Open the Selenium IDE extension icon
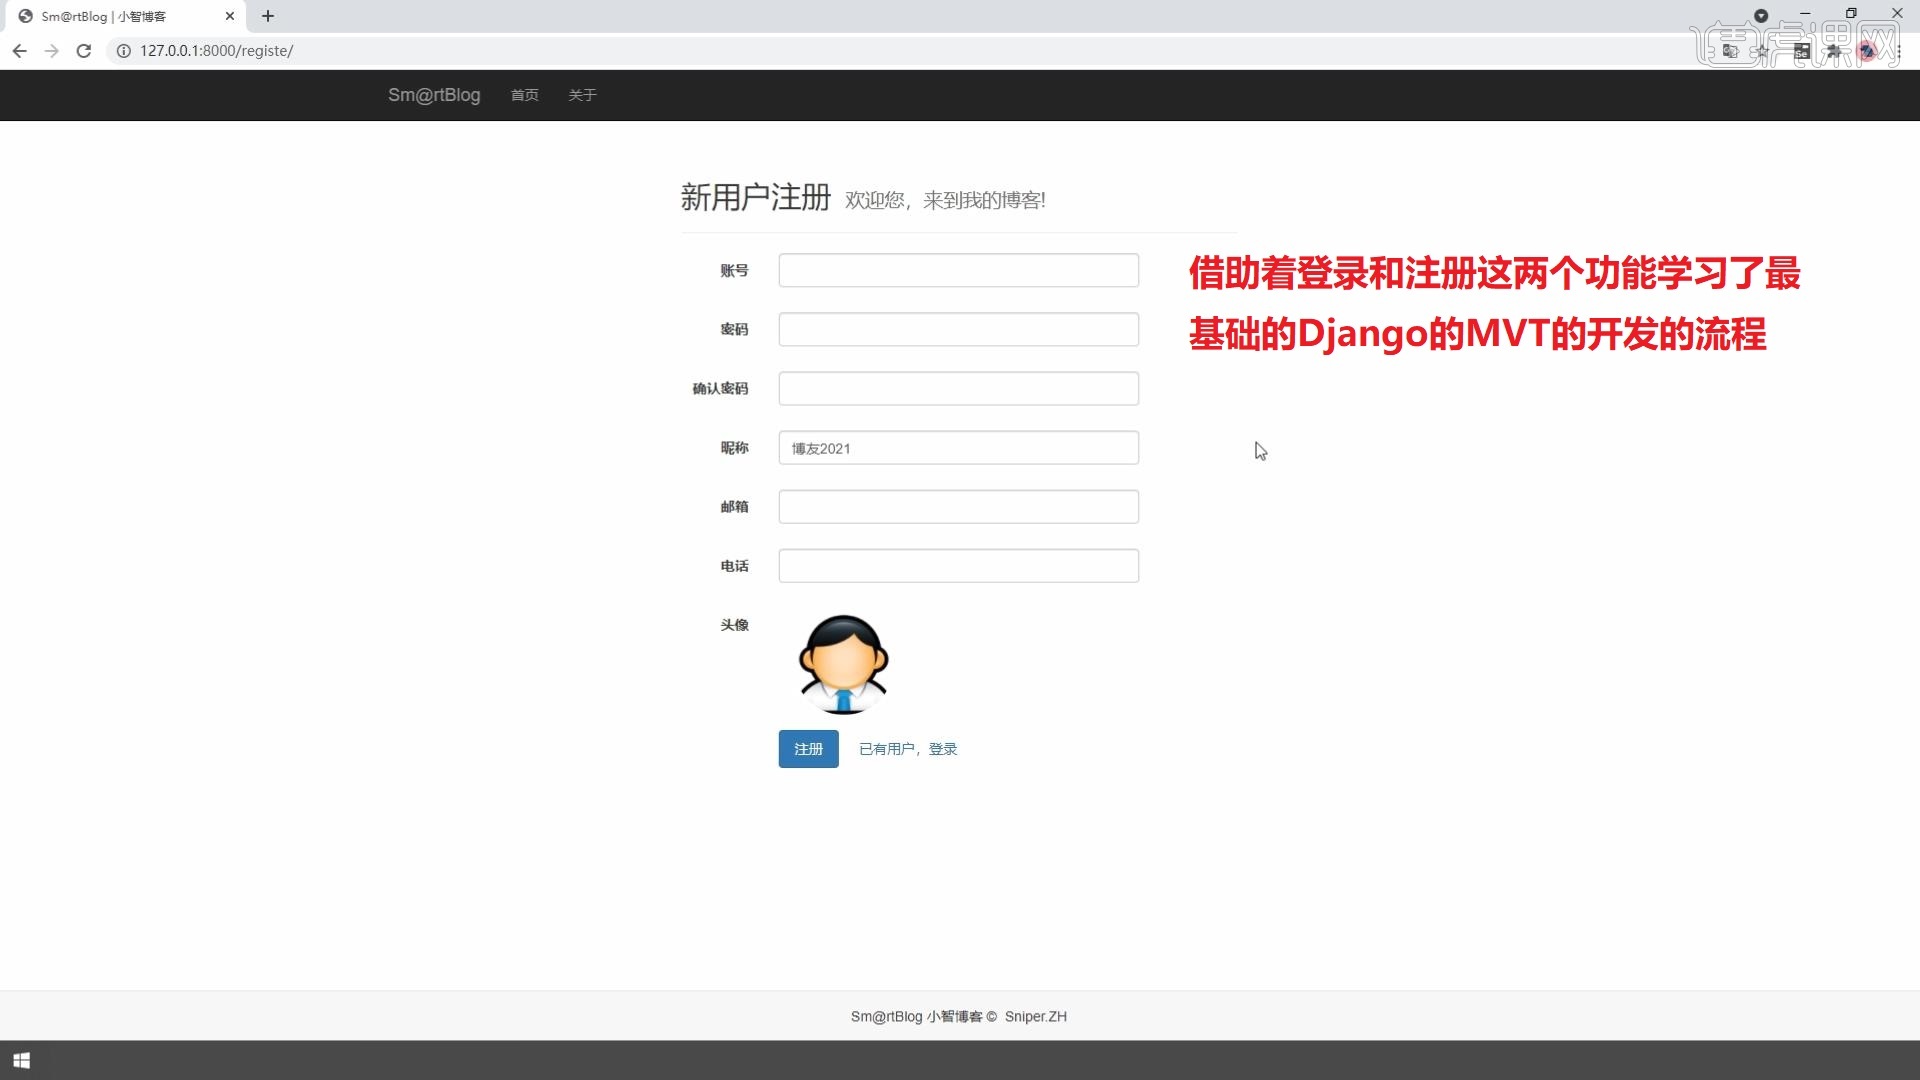Image resolution: width=1920 pixels, height=1080 pixels. coord(1802,51)
